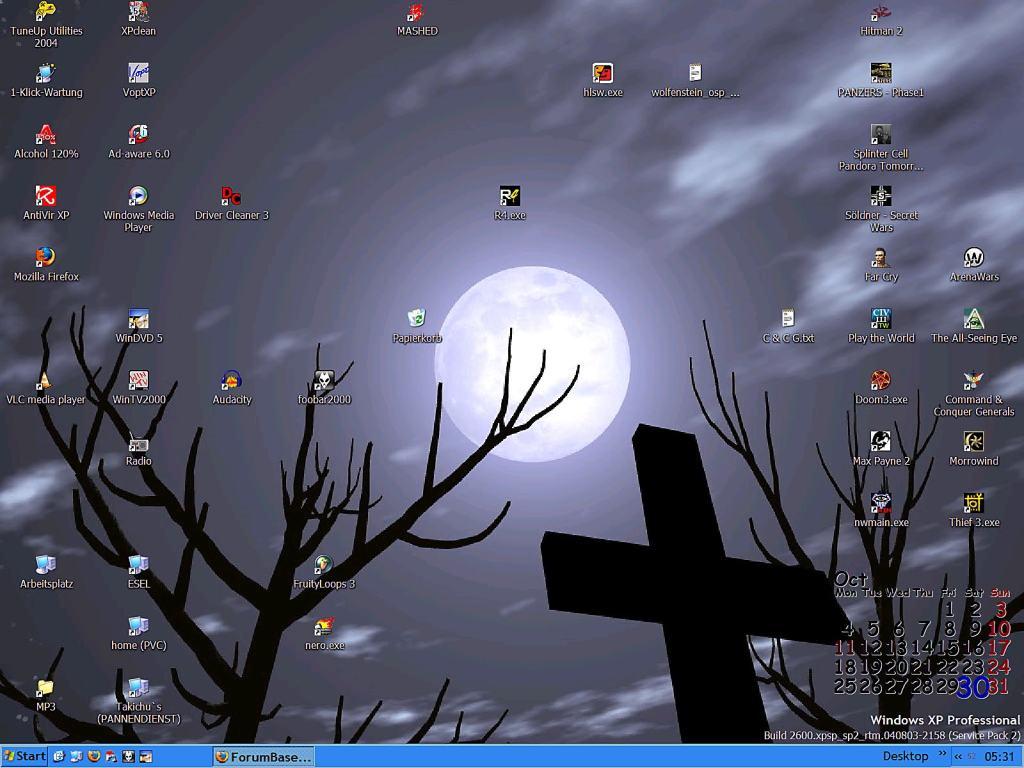Select Takichu`s (PANNENDIENST) network icon
The height and width of the screenshot is (768, 1024).
(138, 701)
